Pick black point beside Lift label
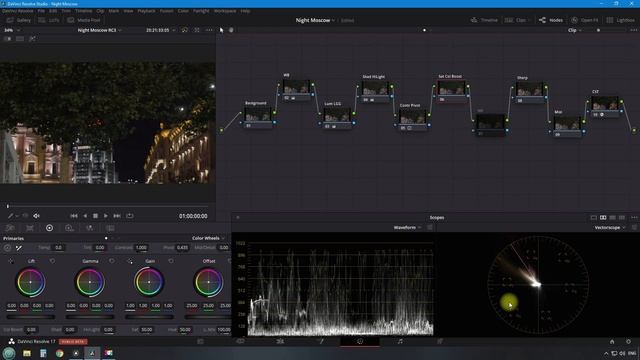Viewport: 640px width, 360px height. pyautogui.click(x=11, y=261)
